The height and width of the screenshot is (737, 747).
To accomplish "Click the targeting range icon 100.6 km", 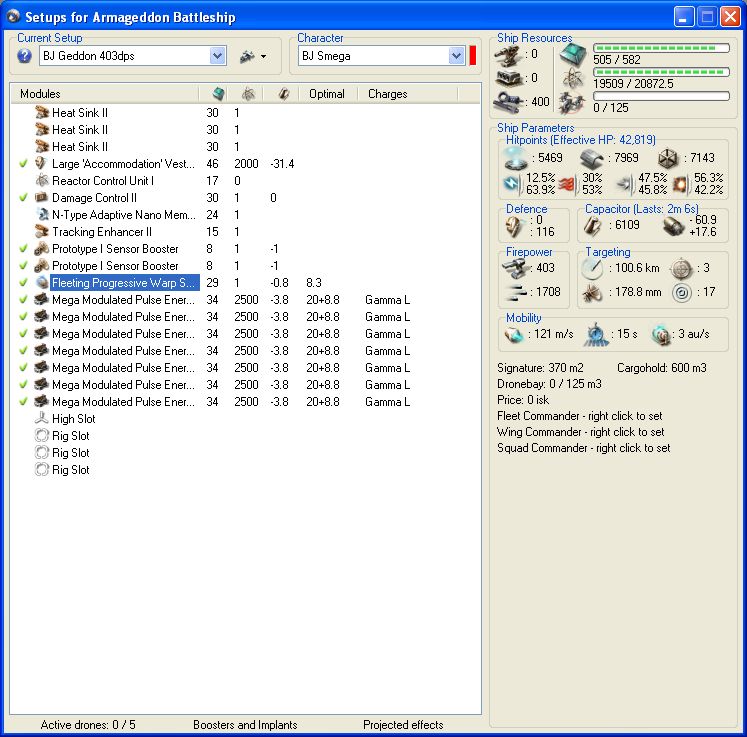I will (x=592, y=269).
